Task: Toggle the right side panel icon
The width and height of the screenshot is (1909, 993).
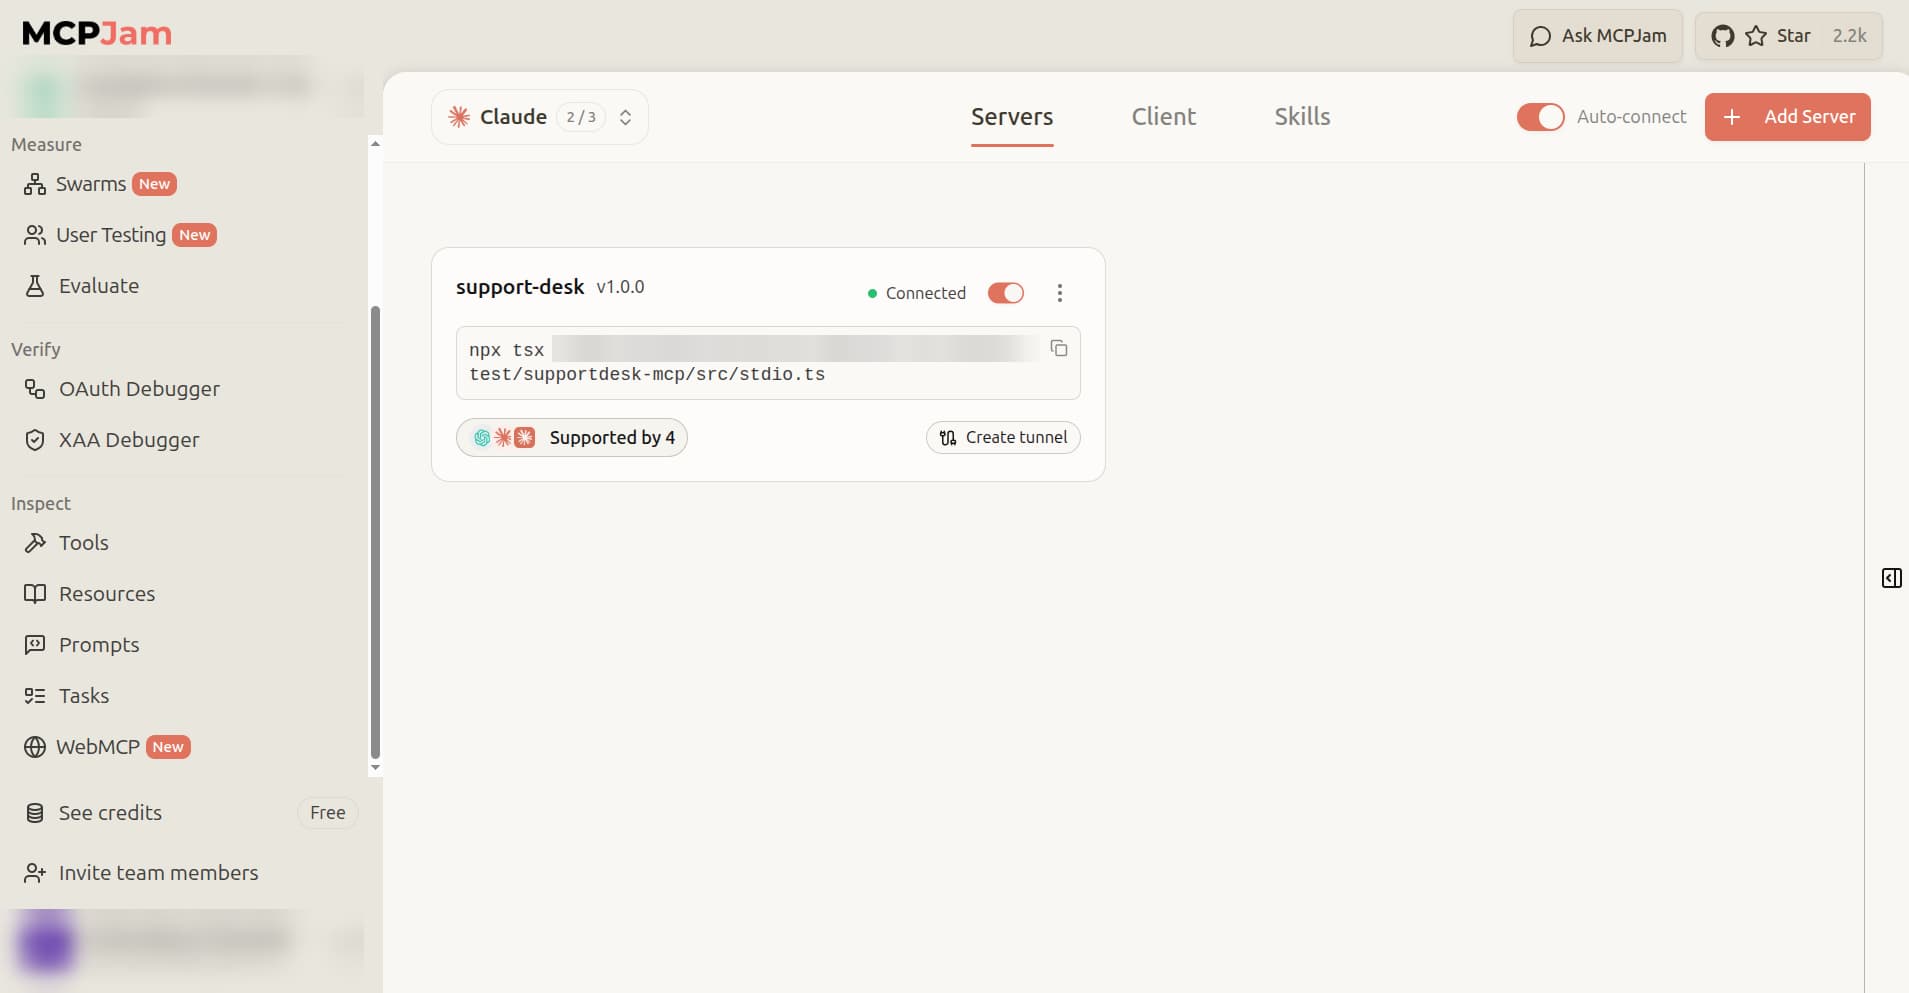Action: point(1892,578)
